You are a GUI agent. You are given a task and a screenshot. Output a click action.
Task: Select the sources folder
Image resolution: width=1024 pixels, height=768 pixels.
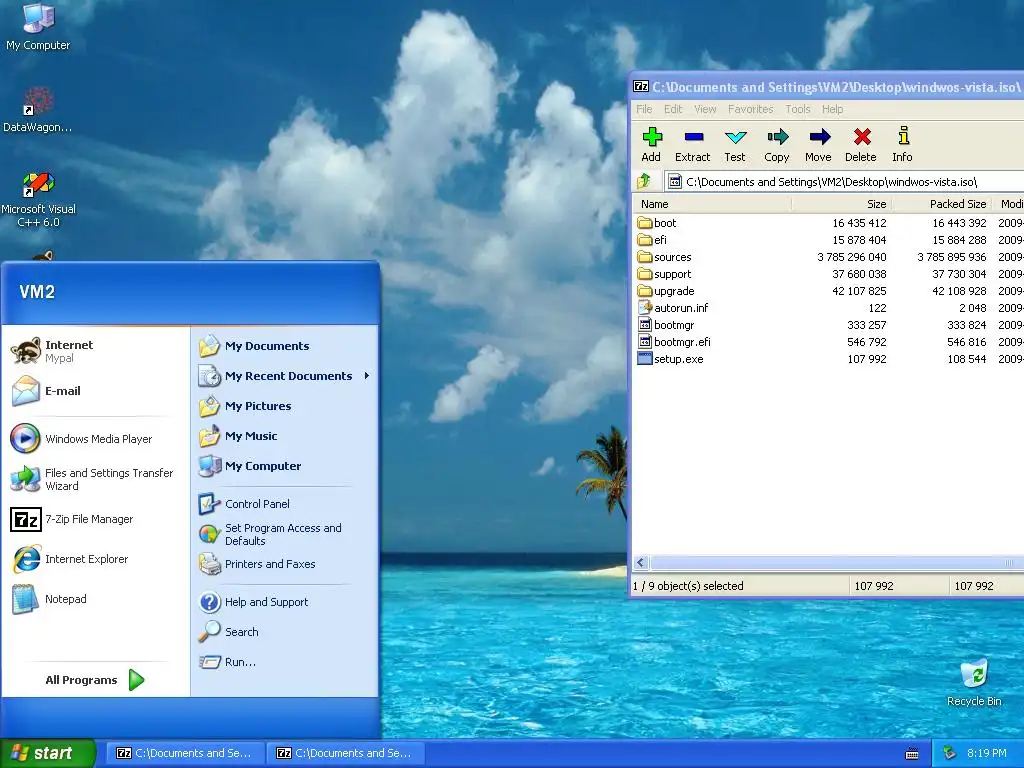coord(664,257)
